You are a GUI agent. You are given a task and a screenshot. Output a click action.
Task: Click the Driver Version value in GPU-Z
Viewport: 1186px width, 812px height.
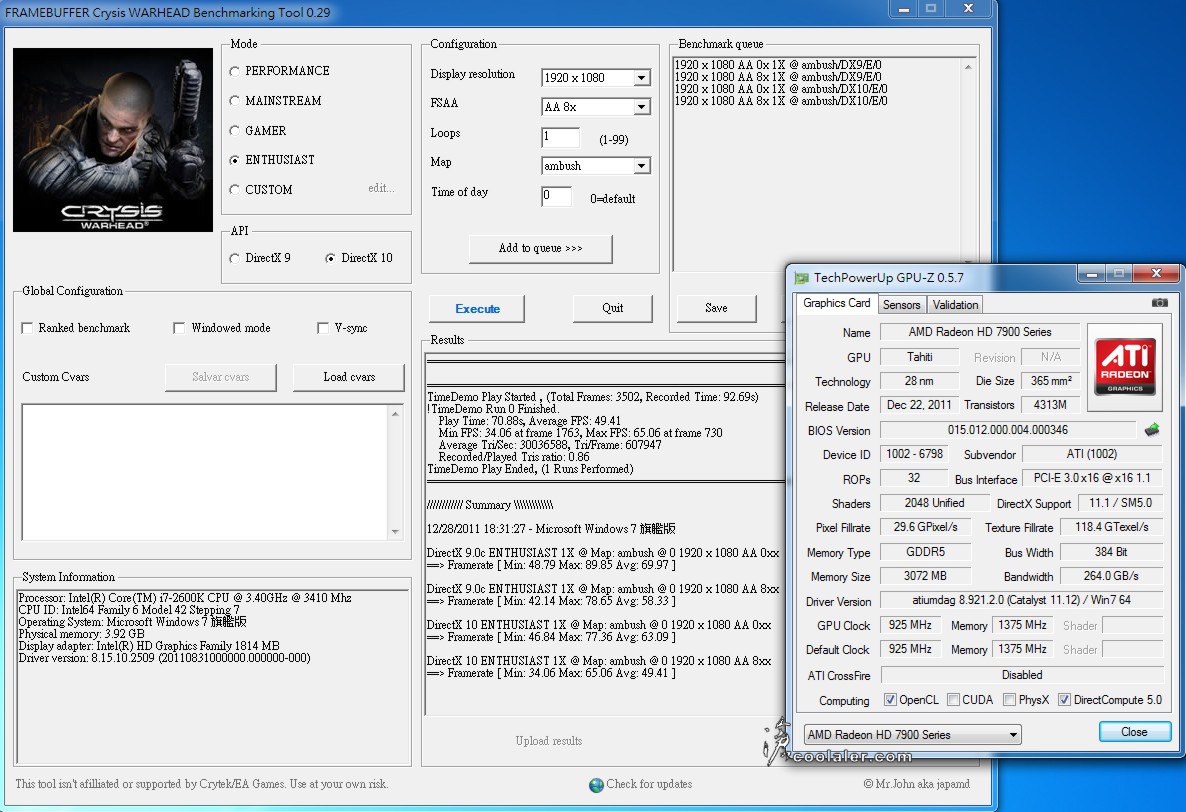pos(1021,600)
